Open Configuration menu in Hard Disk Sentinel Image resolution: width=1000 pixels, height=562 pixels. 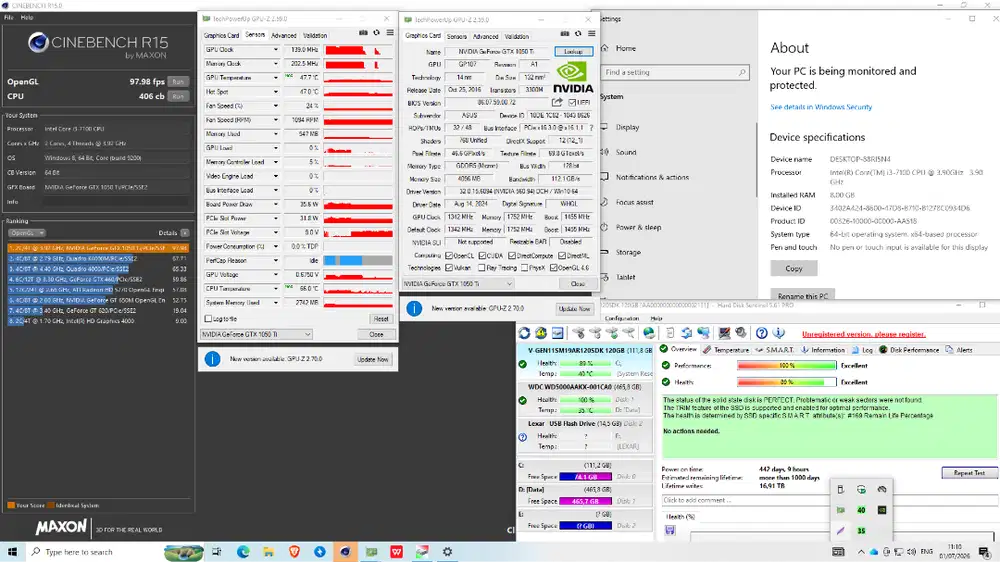[622, 318]
